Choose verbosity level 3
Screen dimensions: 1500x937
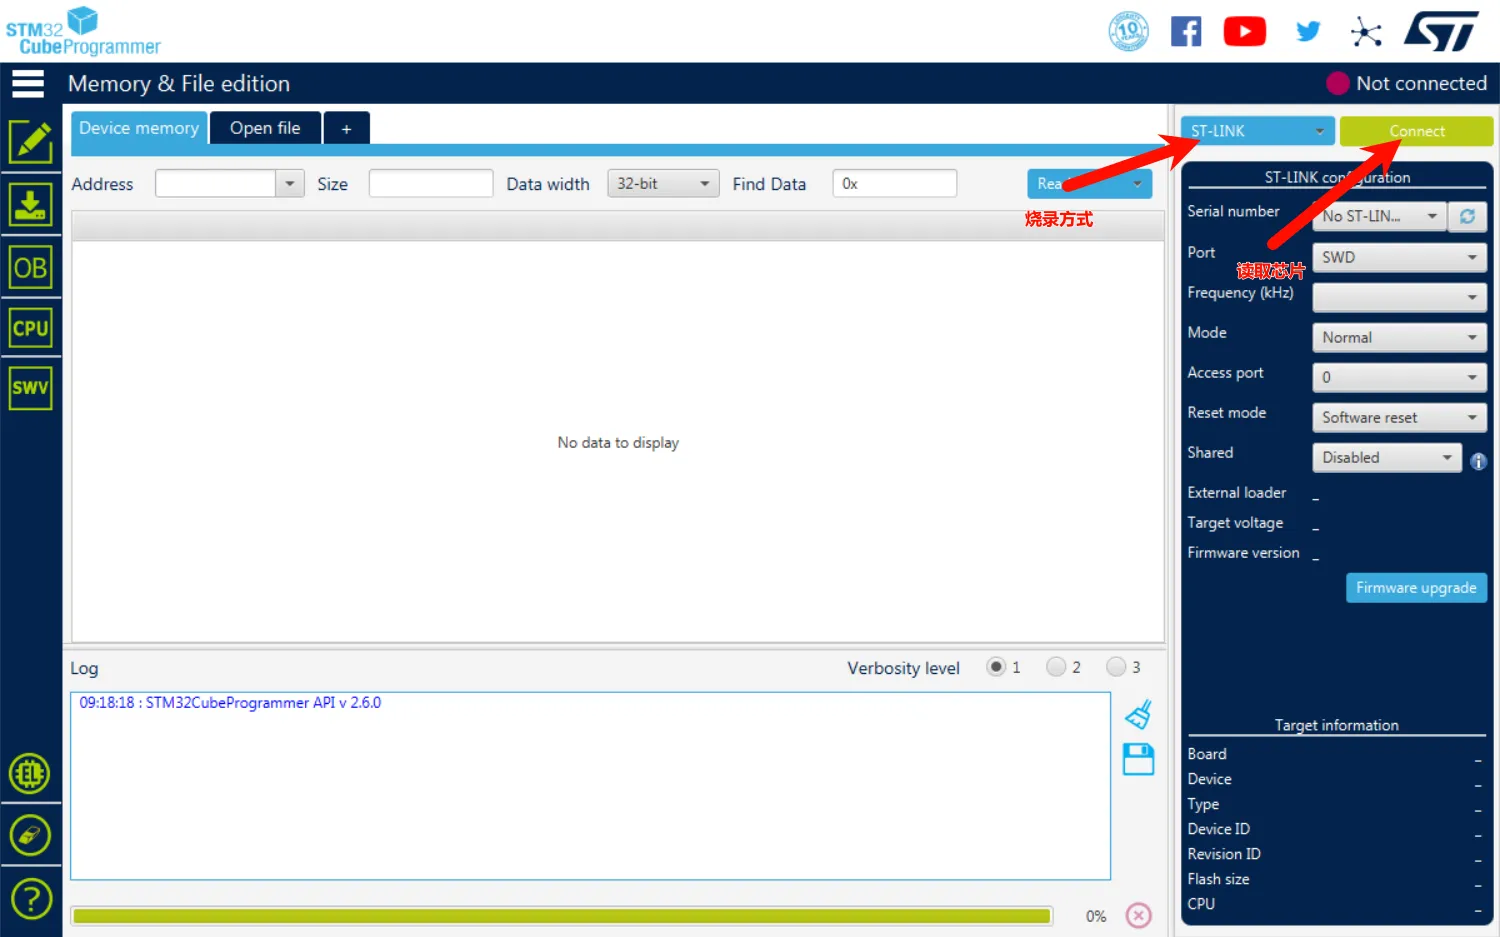[x=1116, y=667]
